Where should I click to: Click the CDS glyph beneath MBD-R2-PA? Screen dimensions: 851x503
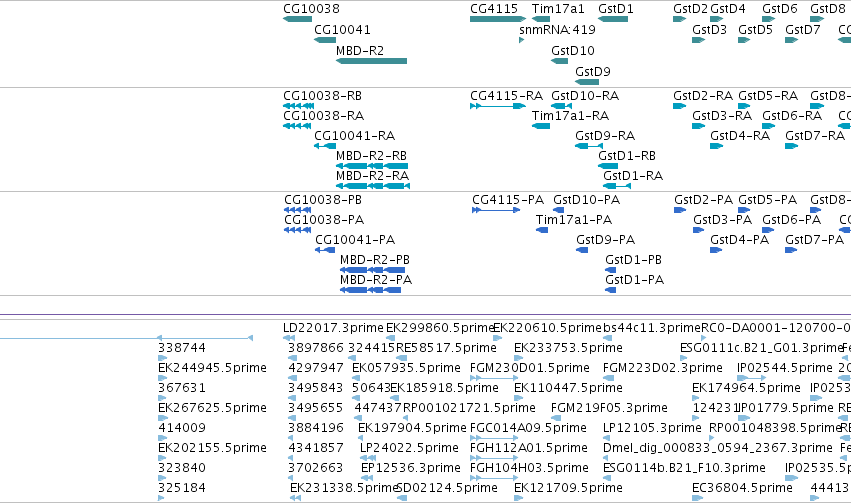371,290
